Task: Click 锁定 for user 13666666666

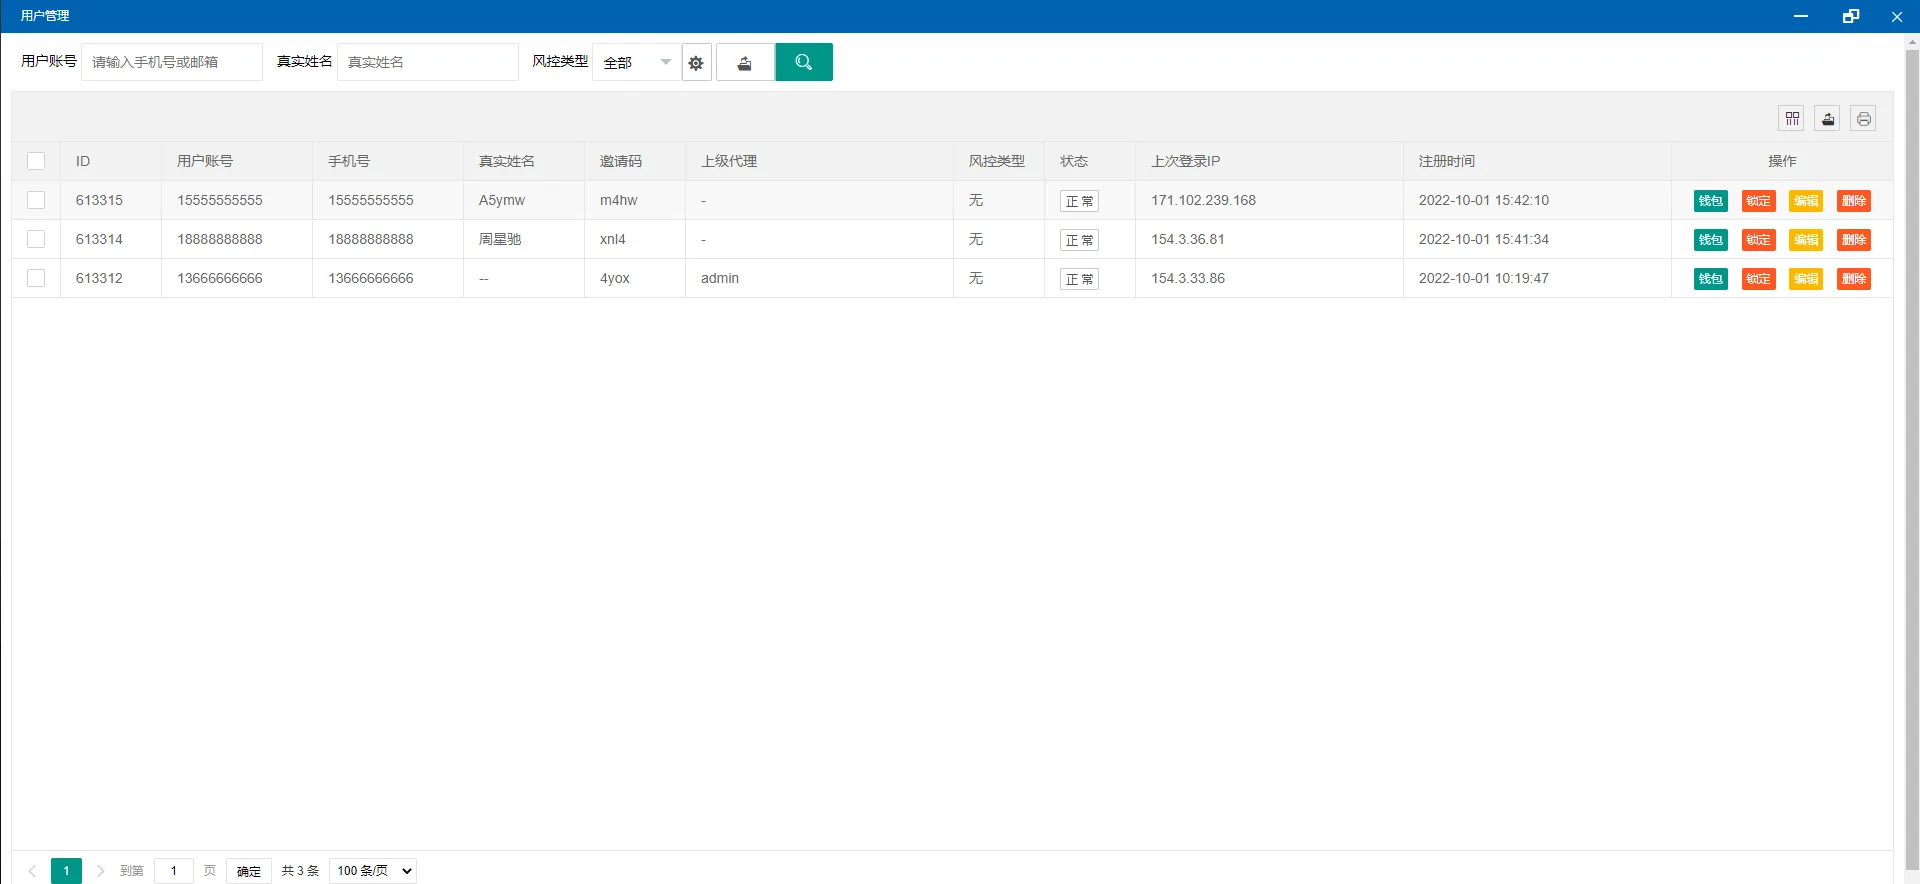Action: pyautogui.click(x=1759, y=279)
